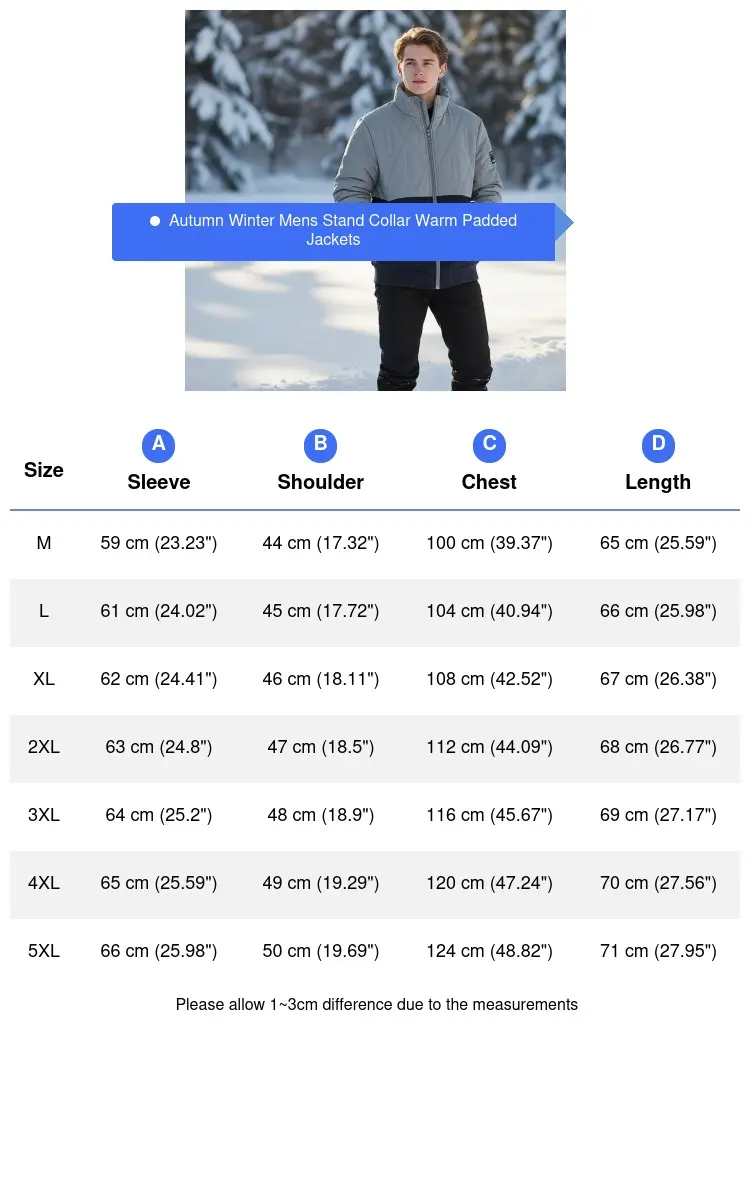Select the Shoulder column header
750x1200 pixels.
320,482
